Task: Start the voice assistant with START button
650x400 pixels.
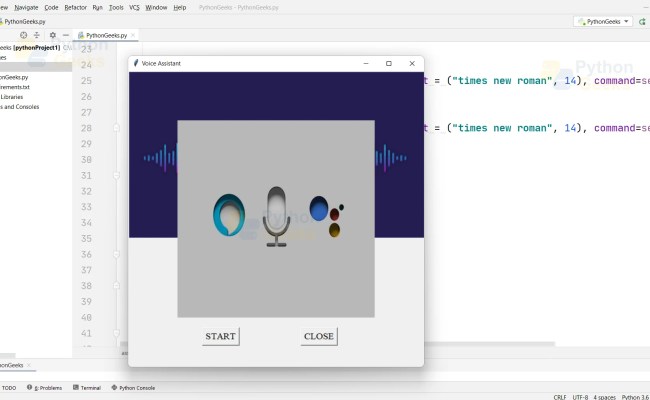Action: point(221,336)
